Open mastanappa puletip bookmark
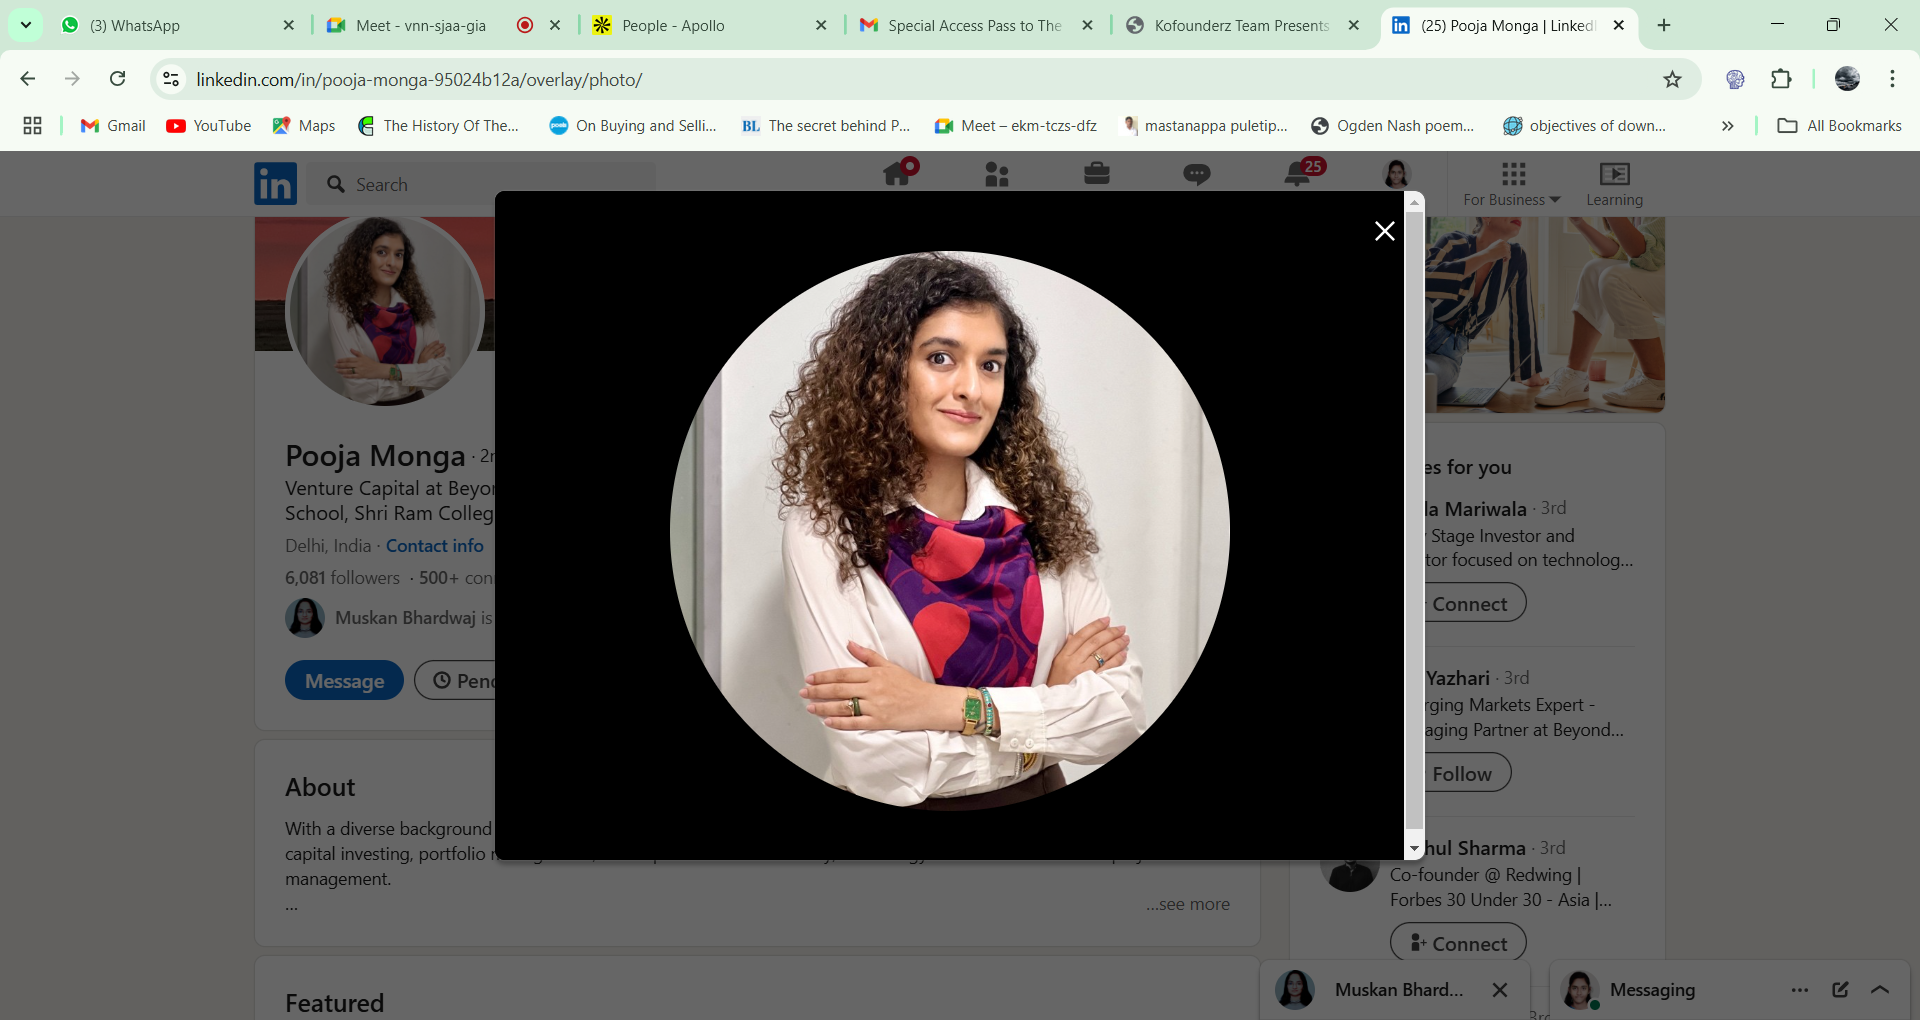Viewport: 1920px width, 1020px height. coord(1205,126)
